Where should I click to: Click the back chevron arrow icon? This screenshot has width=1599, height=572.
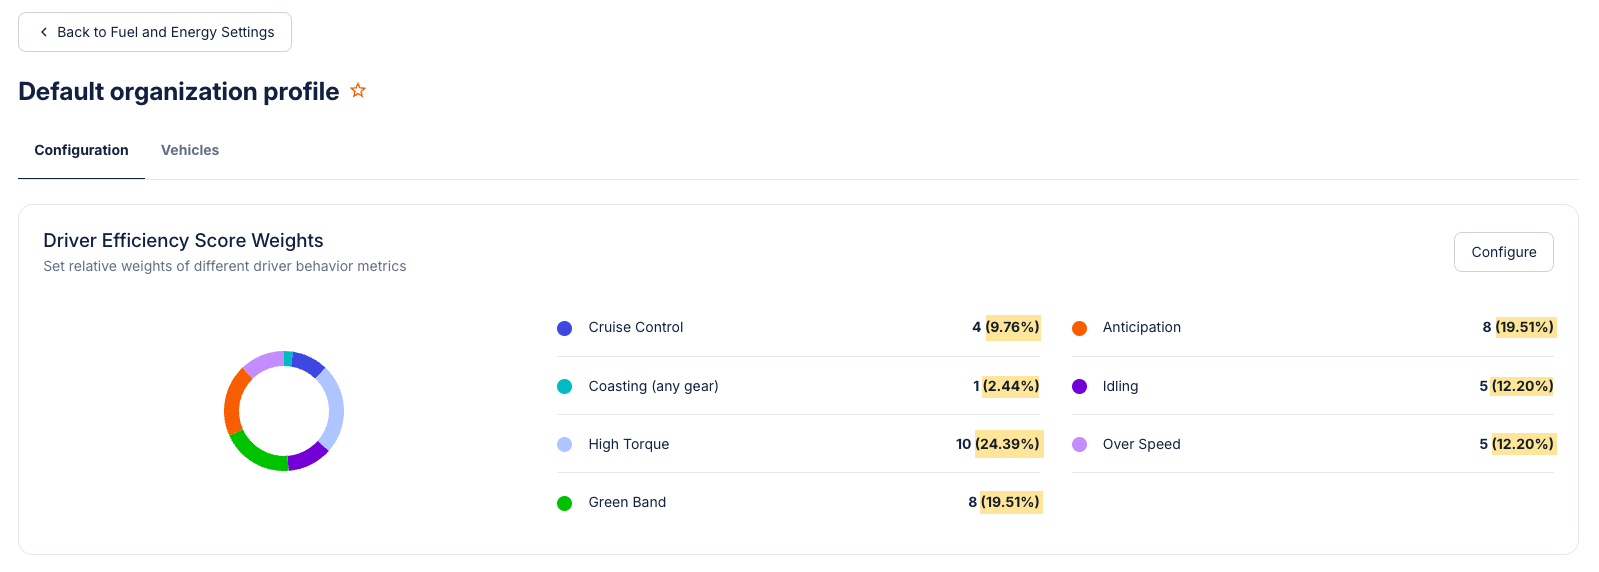pyautogui.click(x=44, y=32)
